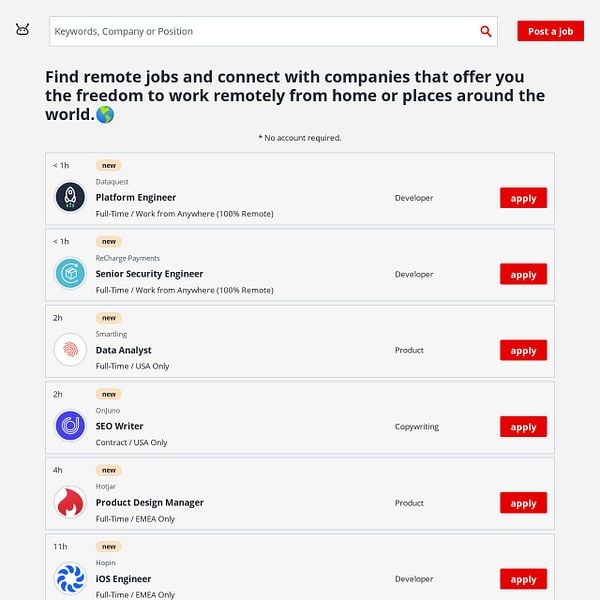Apply to the Data Analyst position
The width and height of the screenshot is (600, 600).
tap(523, 350)
